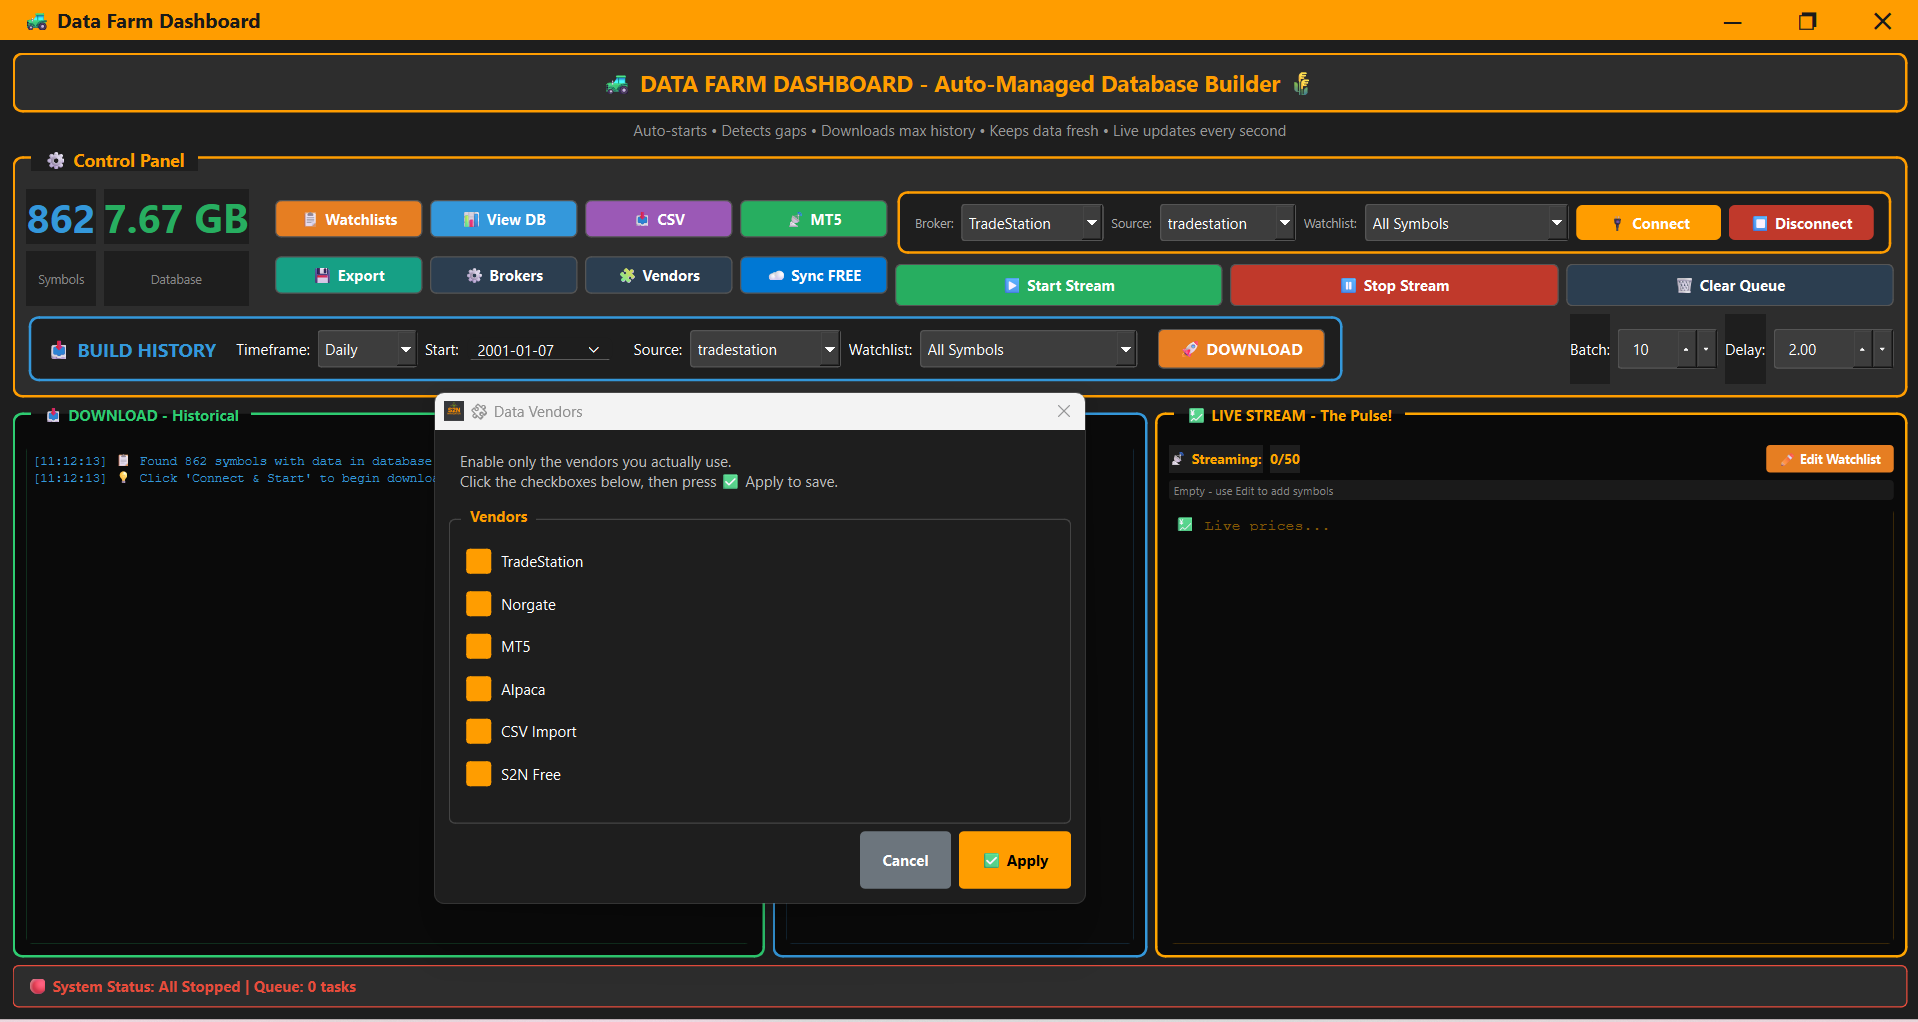This screenshot has height=1022, width=1918.
Task: Expand the connection Watchlist All Symbols dropdown
Action: (1556, 223)
